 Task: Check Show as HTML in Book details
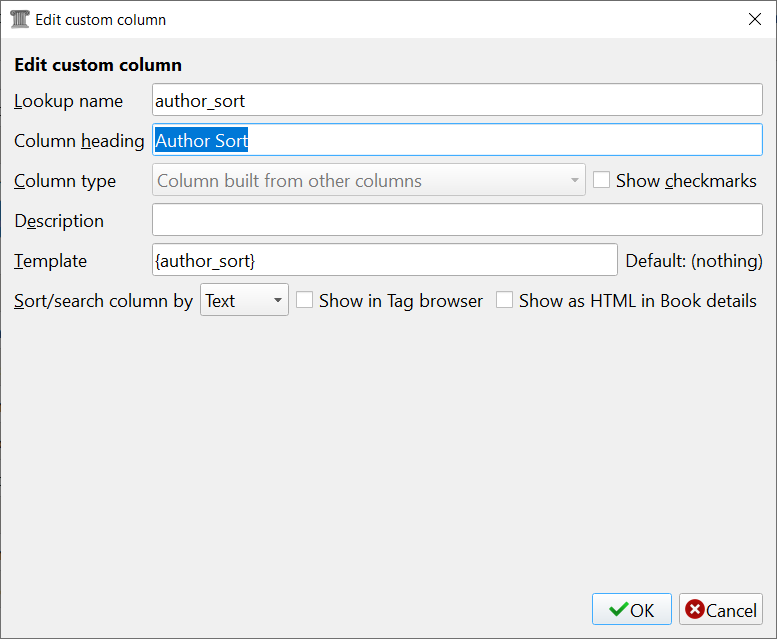505,300
